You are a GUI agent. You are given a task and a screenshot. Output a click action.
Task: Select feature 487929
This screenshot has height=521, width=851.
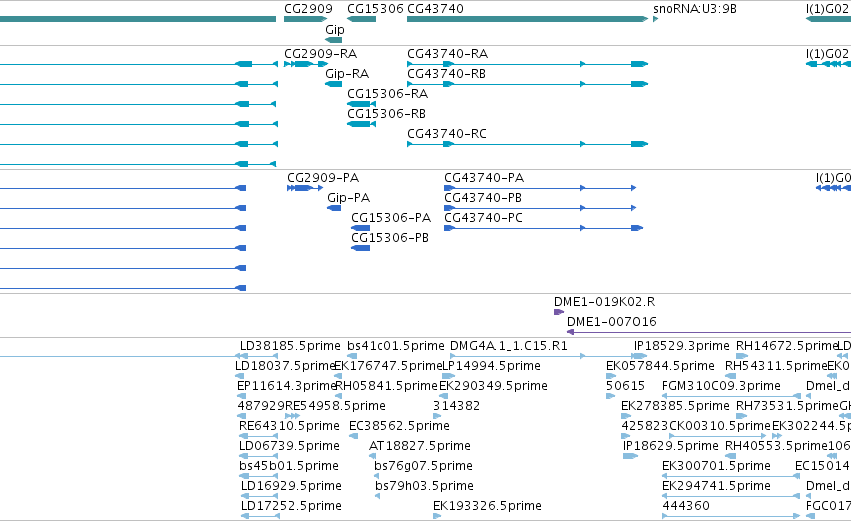(261, 406)
